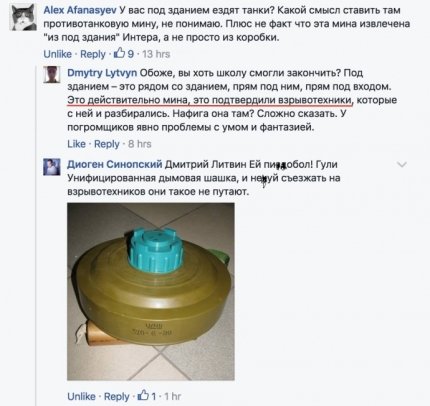
Task: Click the 1 hr timestamp
Action: tap(173, 396)
